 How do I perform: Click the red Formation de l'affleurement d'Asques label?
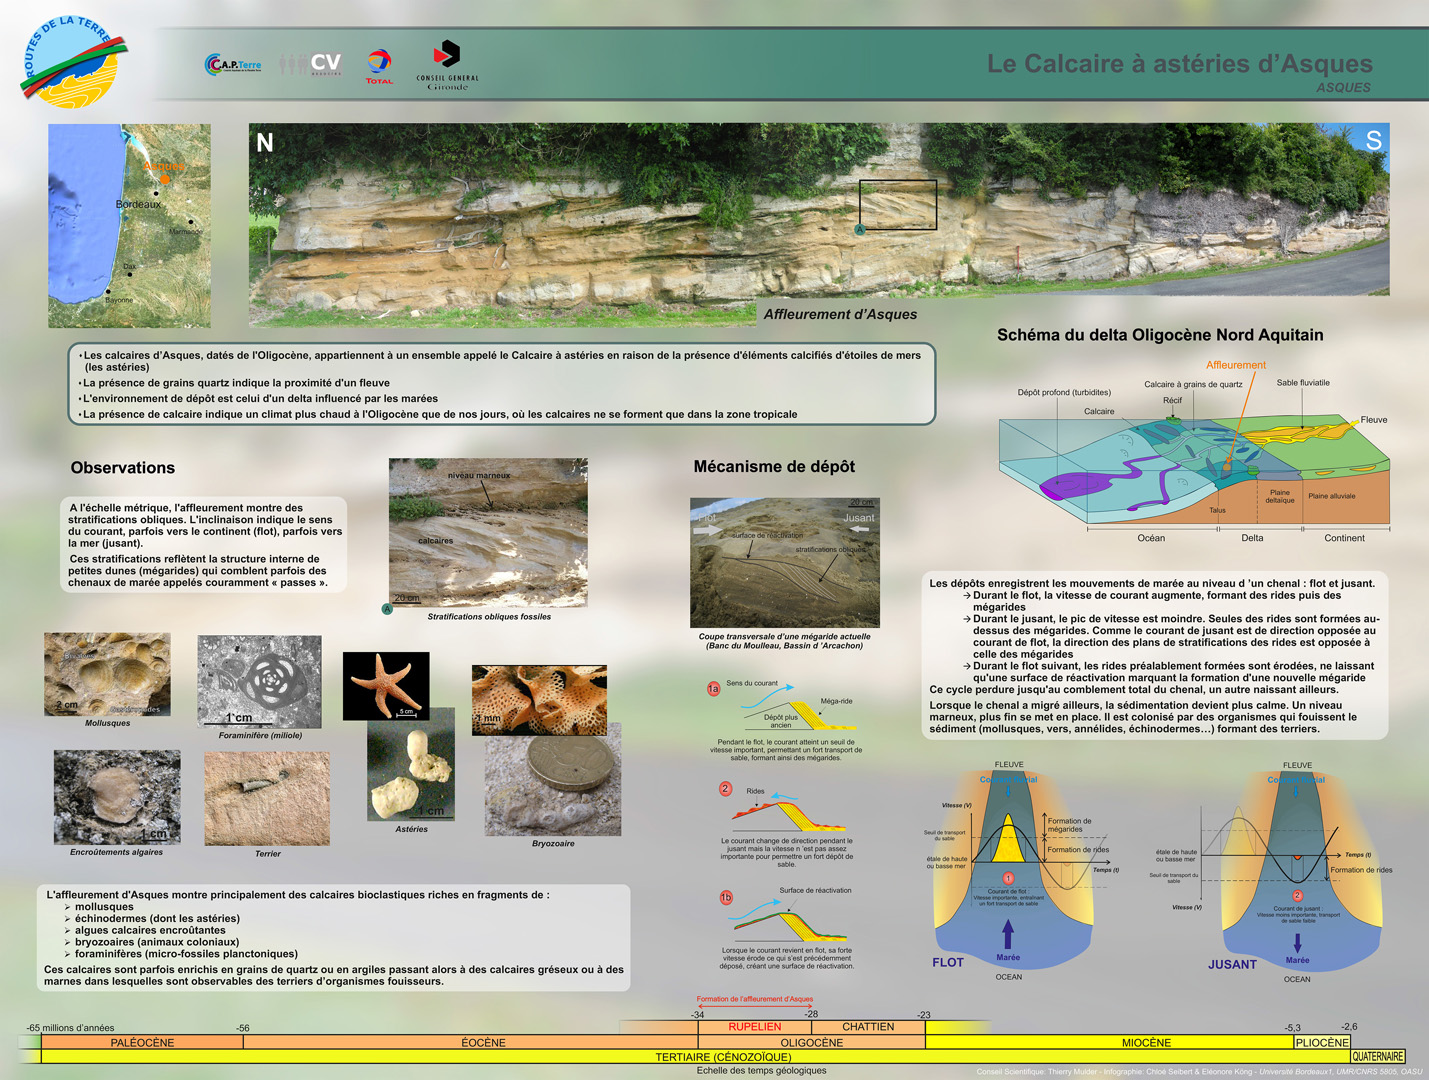pos(755,999)
